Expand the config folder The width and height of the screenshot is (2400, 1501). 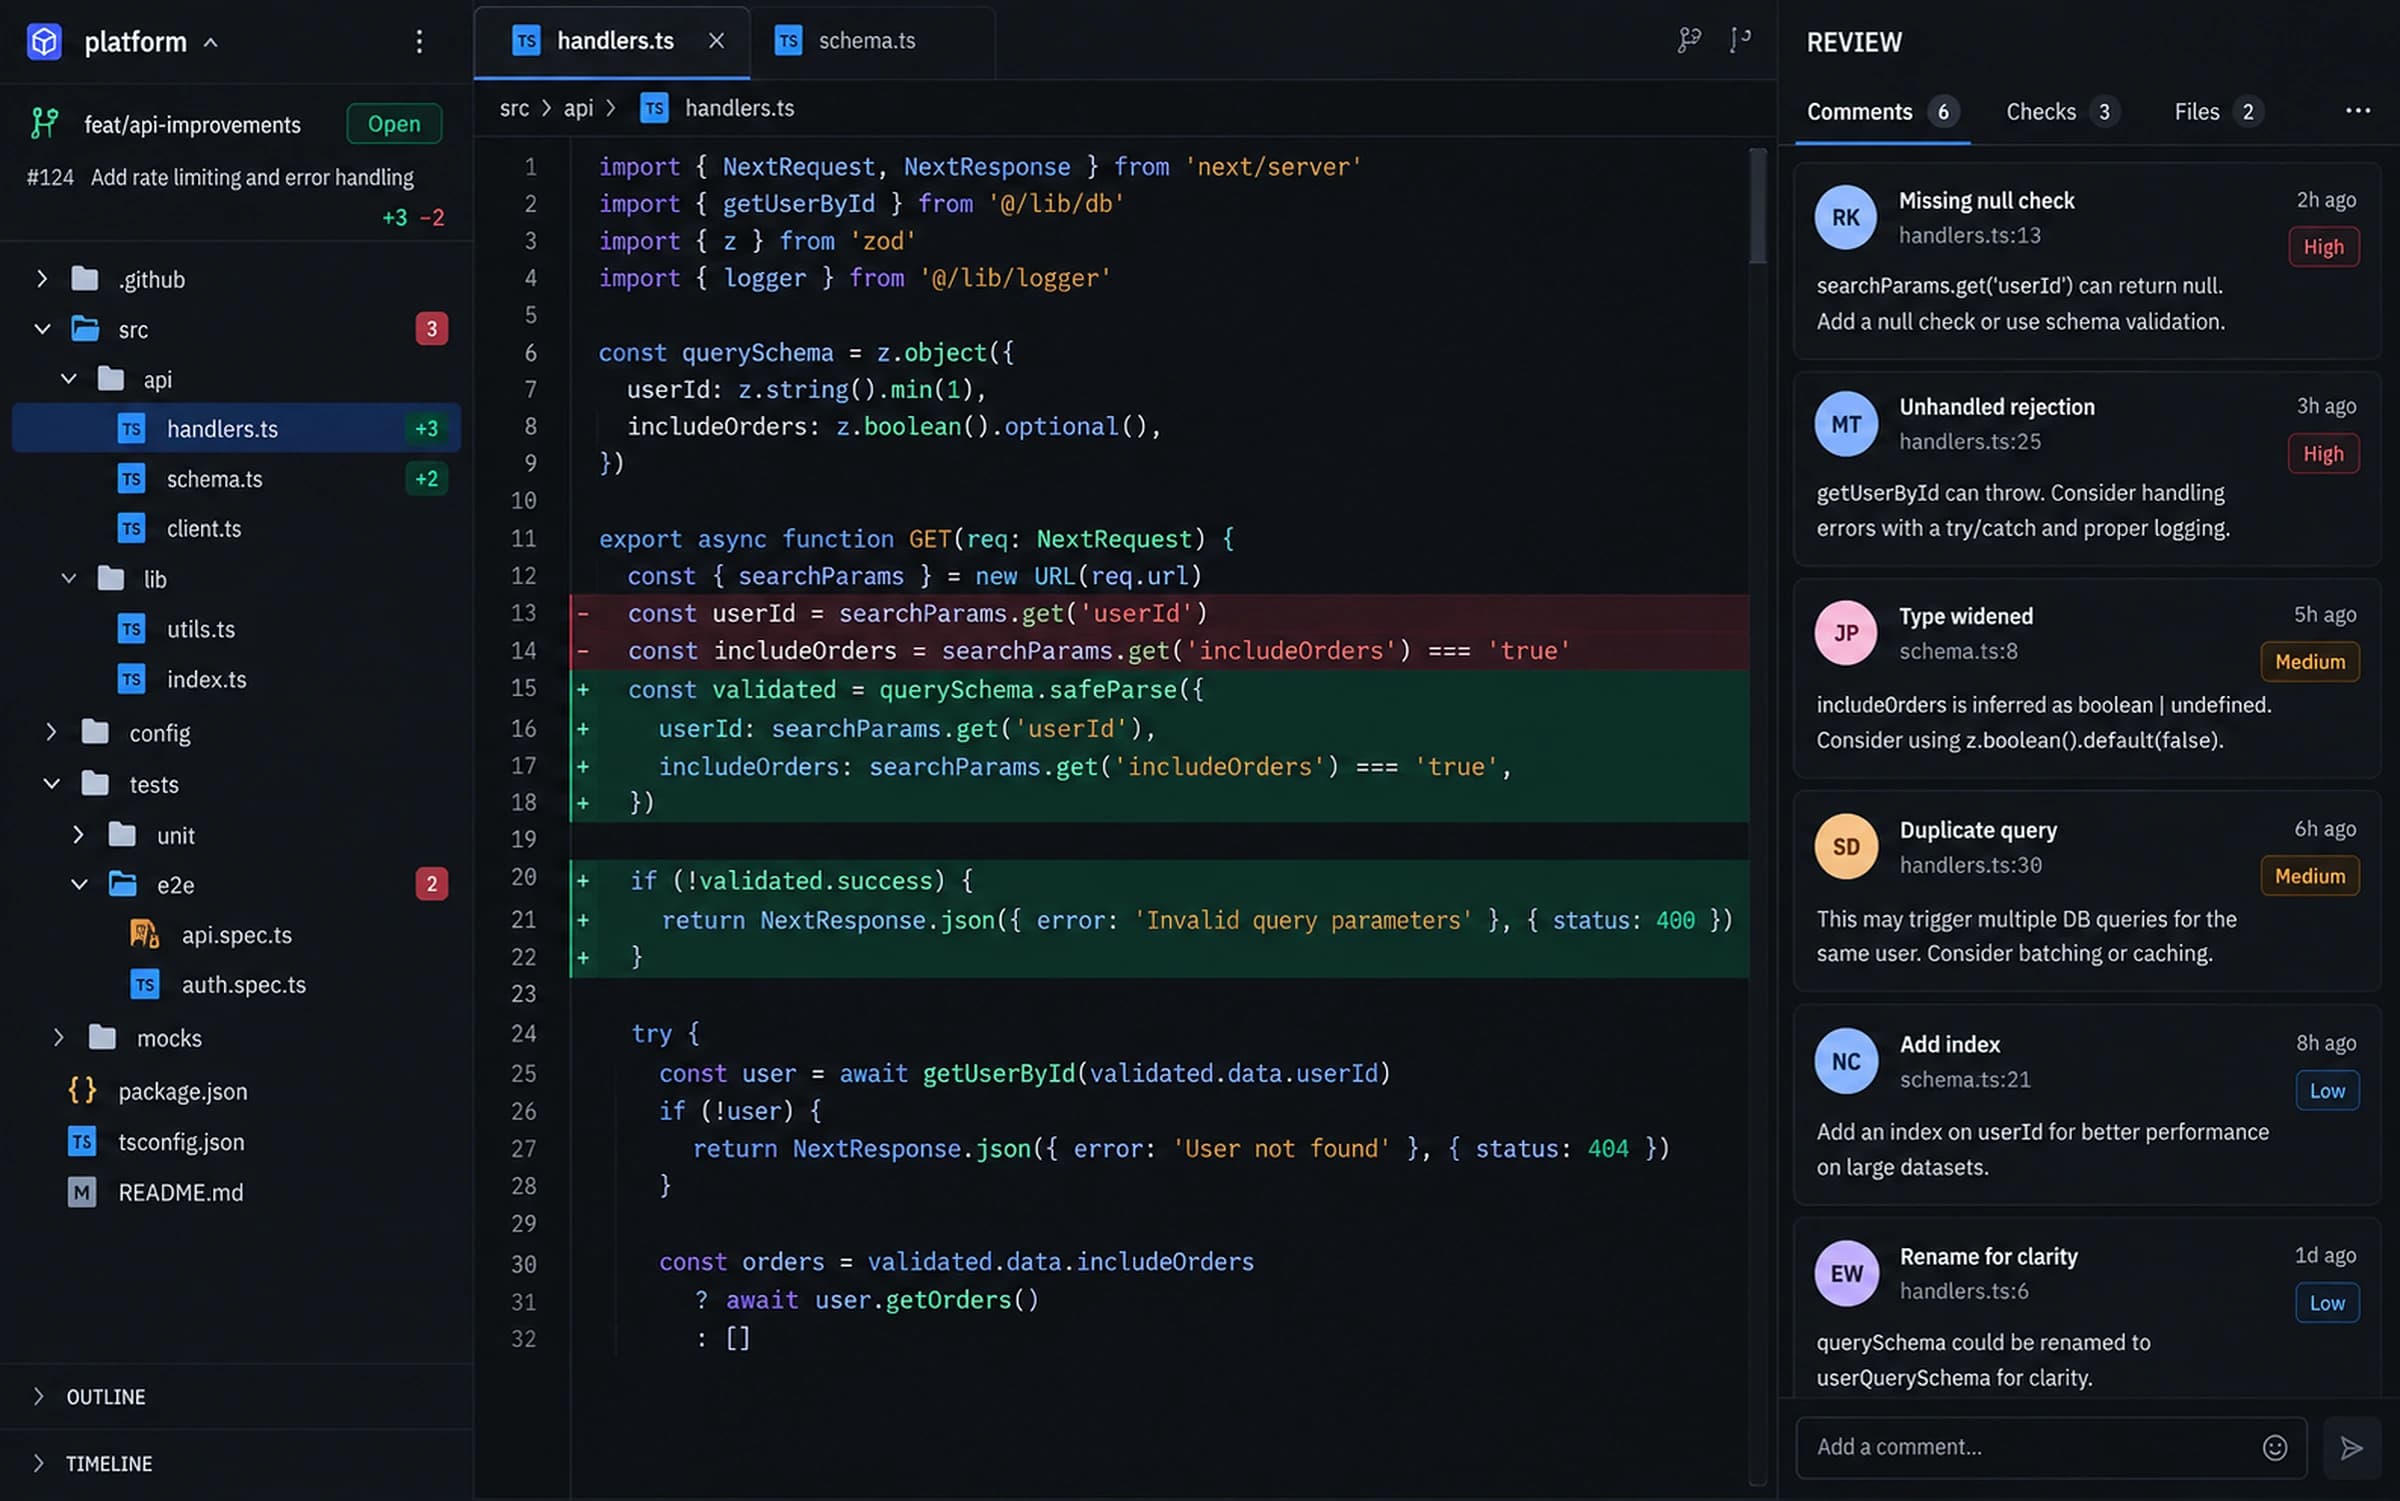(51, 732)
